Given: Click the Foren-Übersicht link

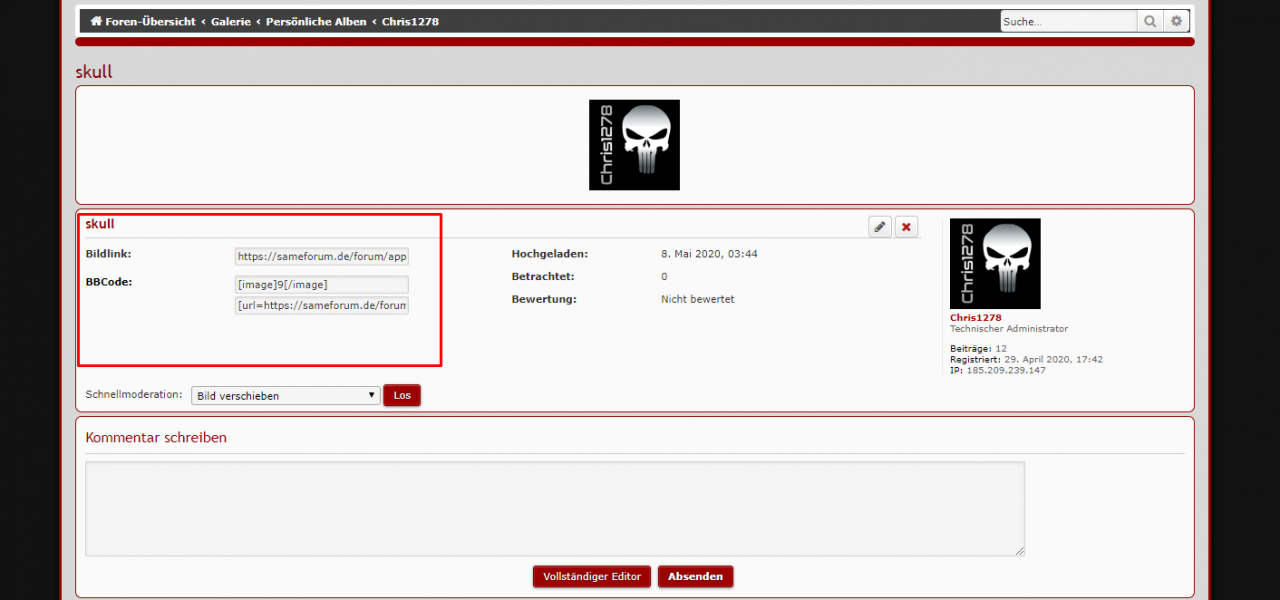Looking at the screenshot, I should (150, 21).
